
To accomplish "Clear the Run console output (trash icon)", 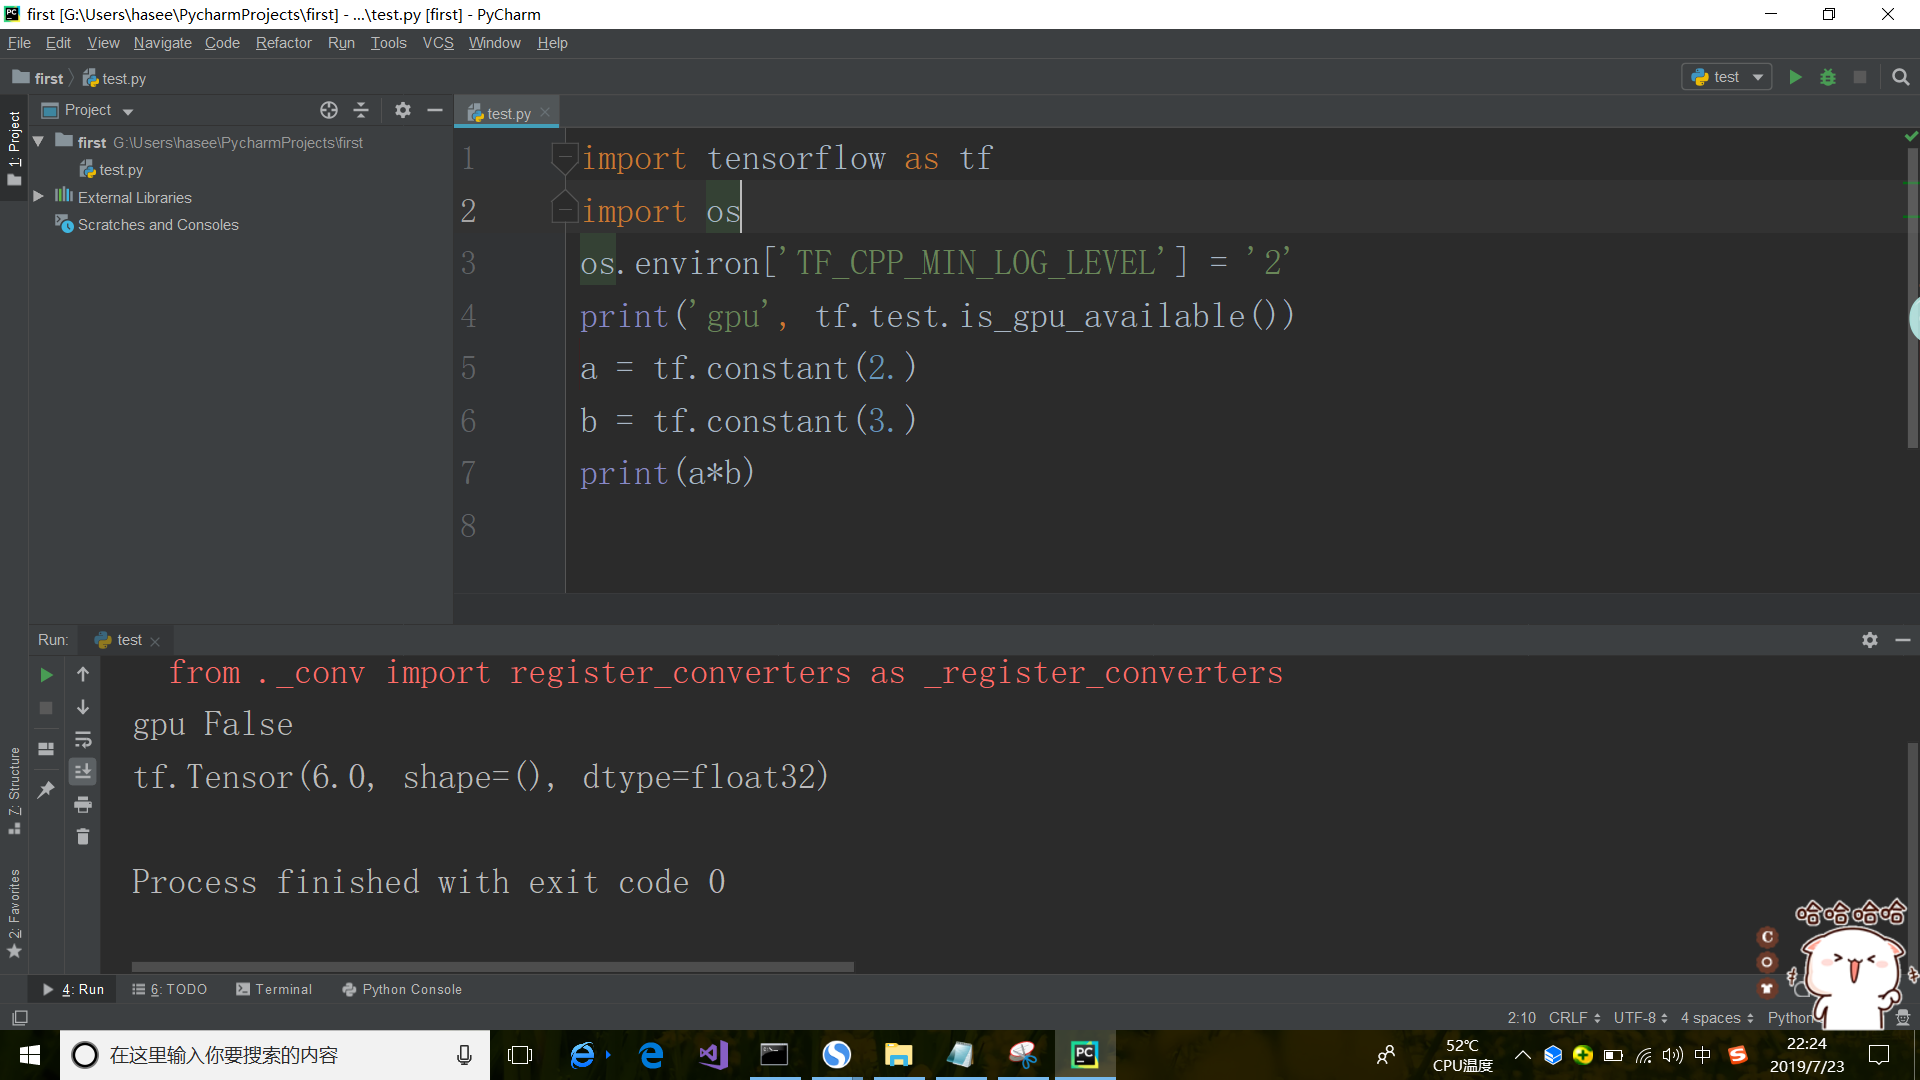I will [83, 837].
